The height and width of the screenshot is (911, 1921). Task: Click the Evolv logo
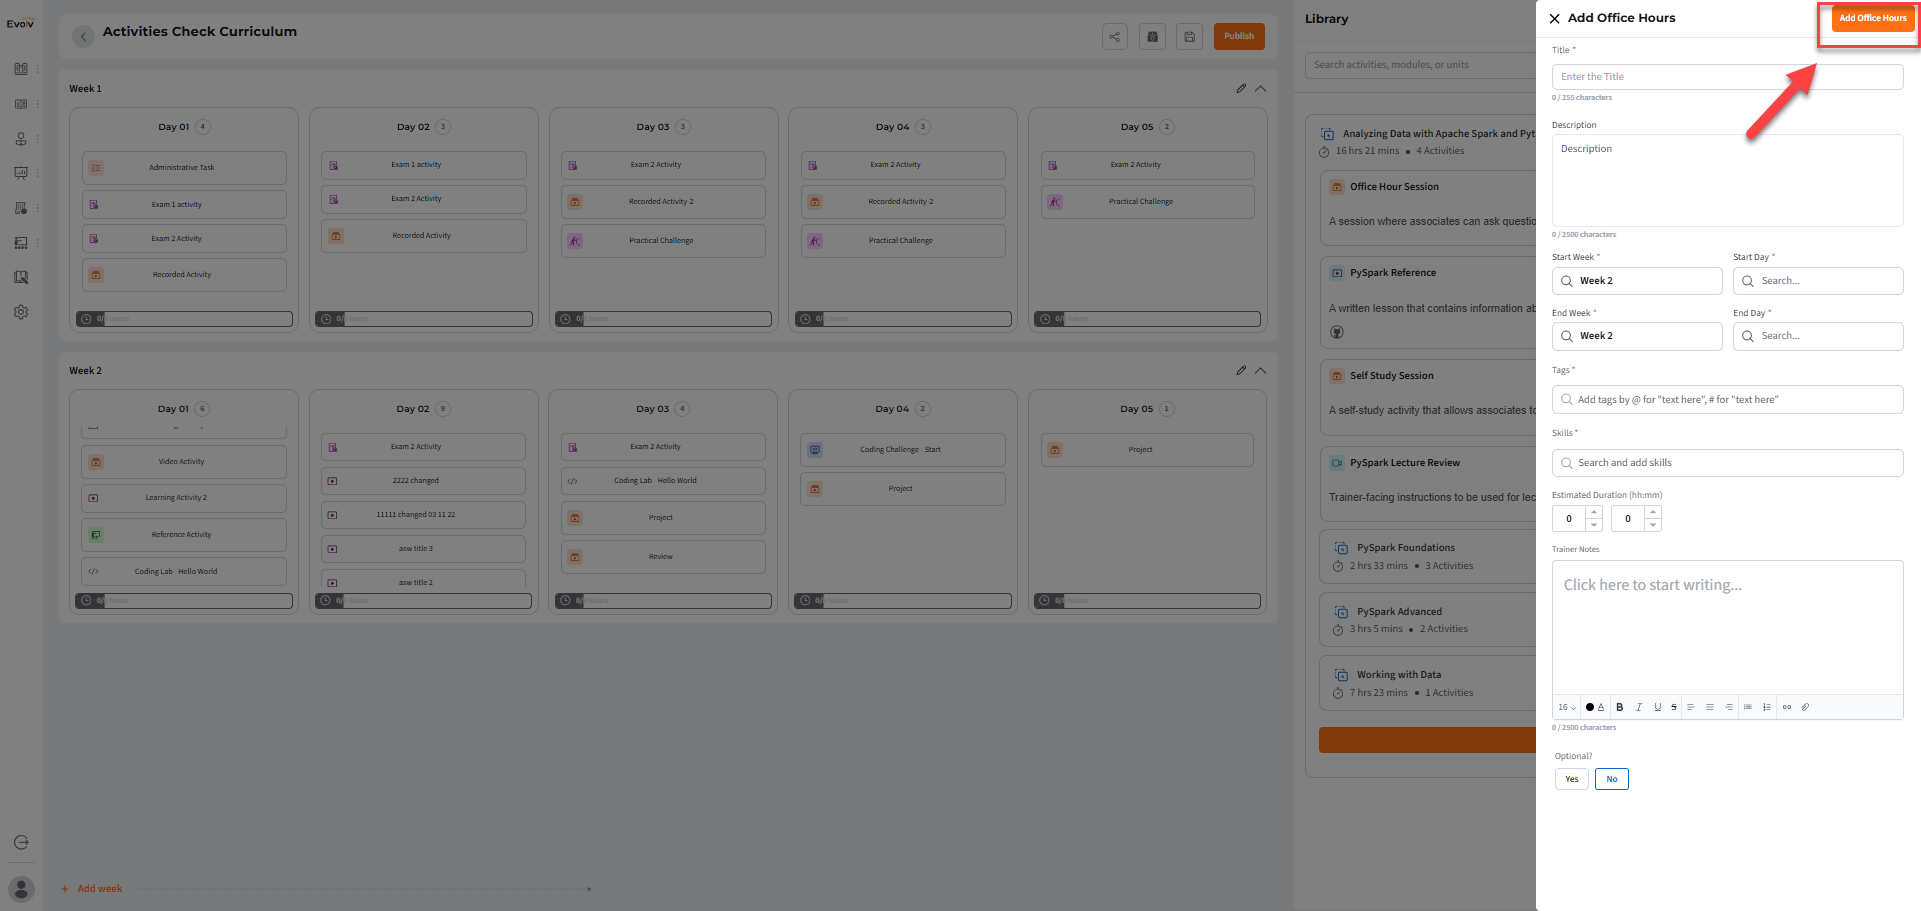[x=20, y=23]
